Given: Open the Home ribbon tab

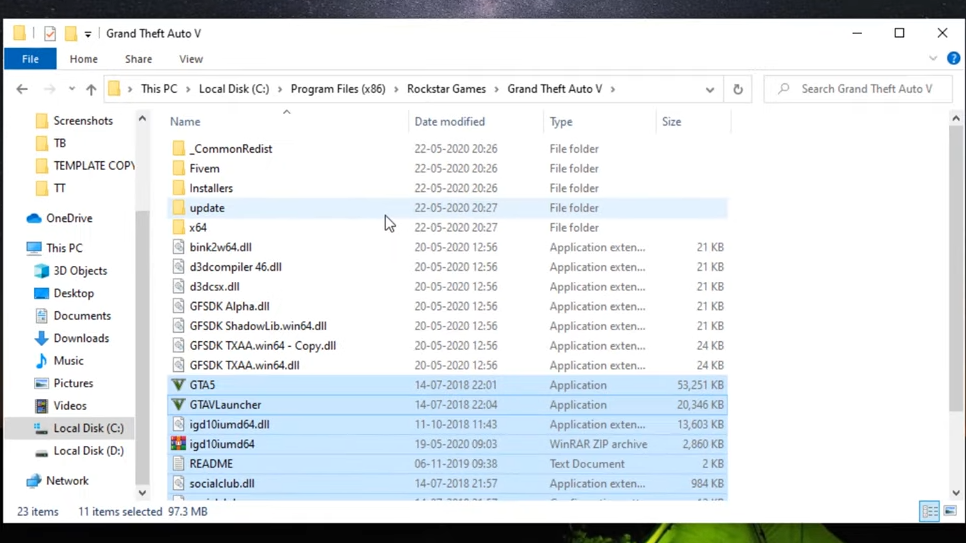Looking at the screenshot, I should pos(84,59).
